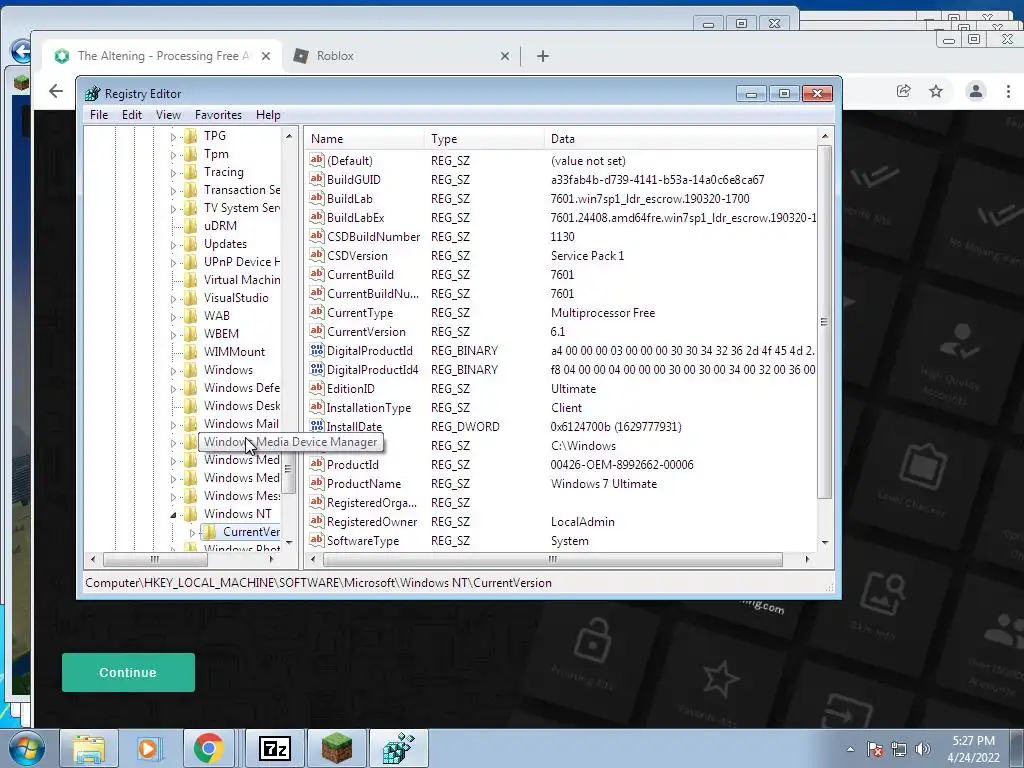Screen dimensions: 1024x768
Task: Select the WAB folder icon in tree
Action: point(191,316)
